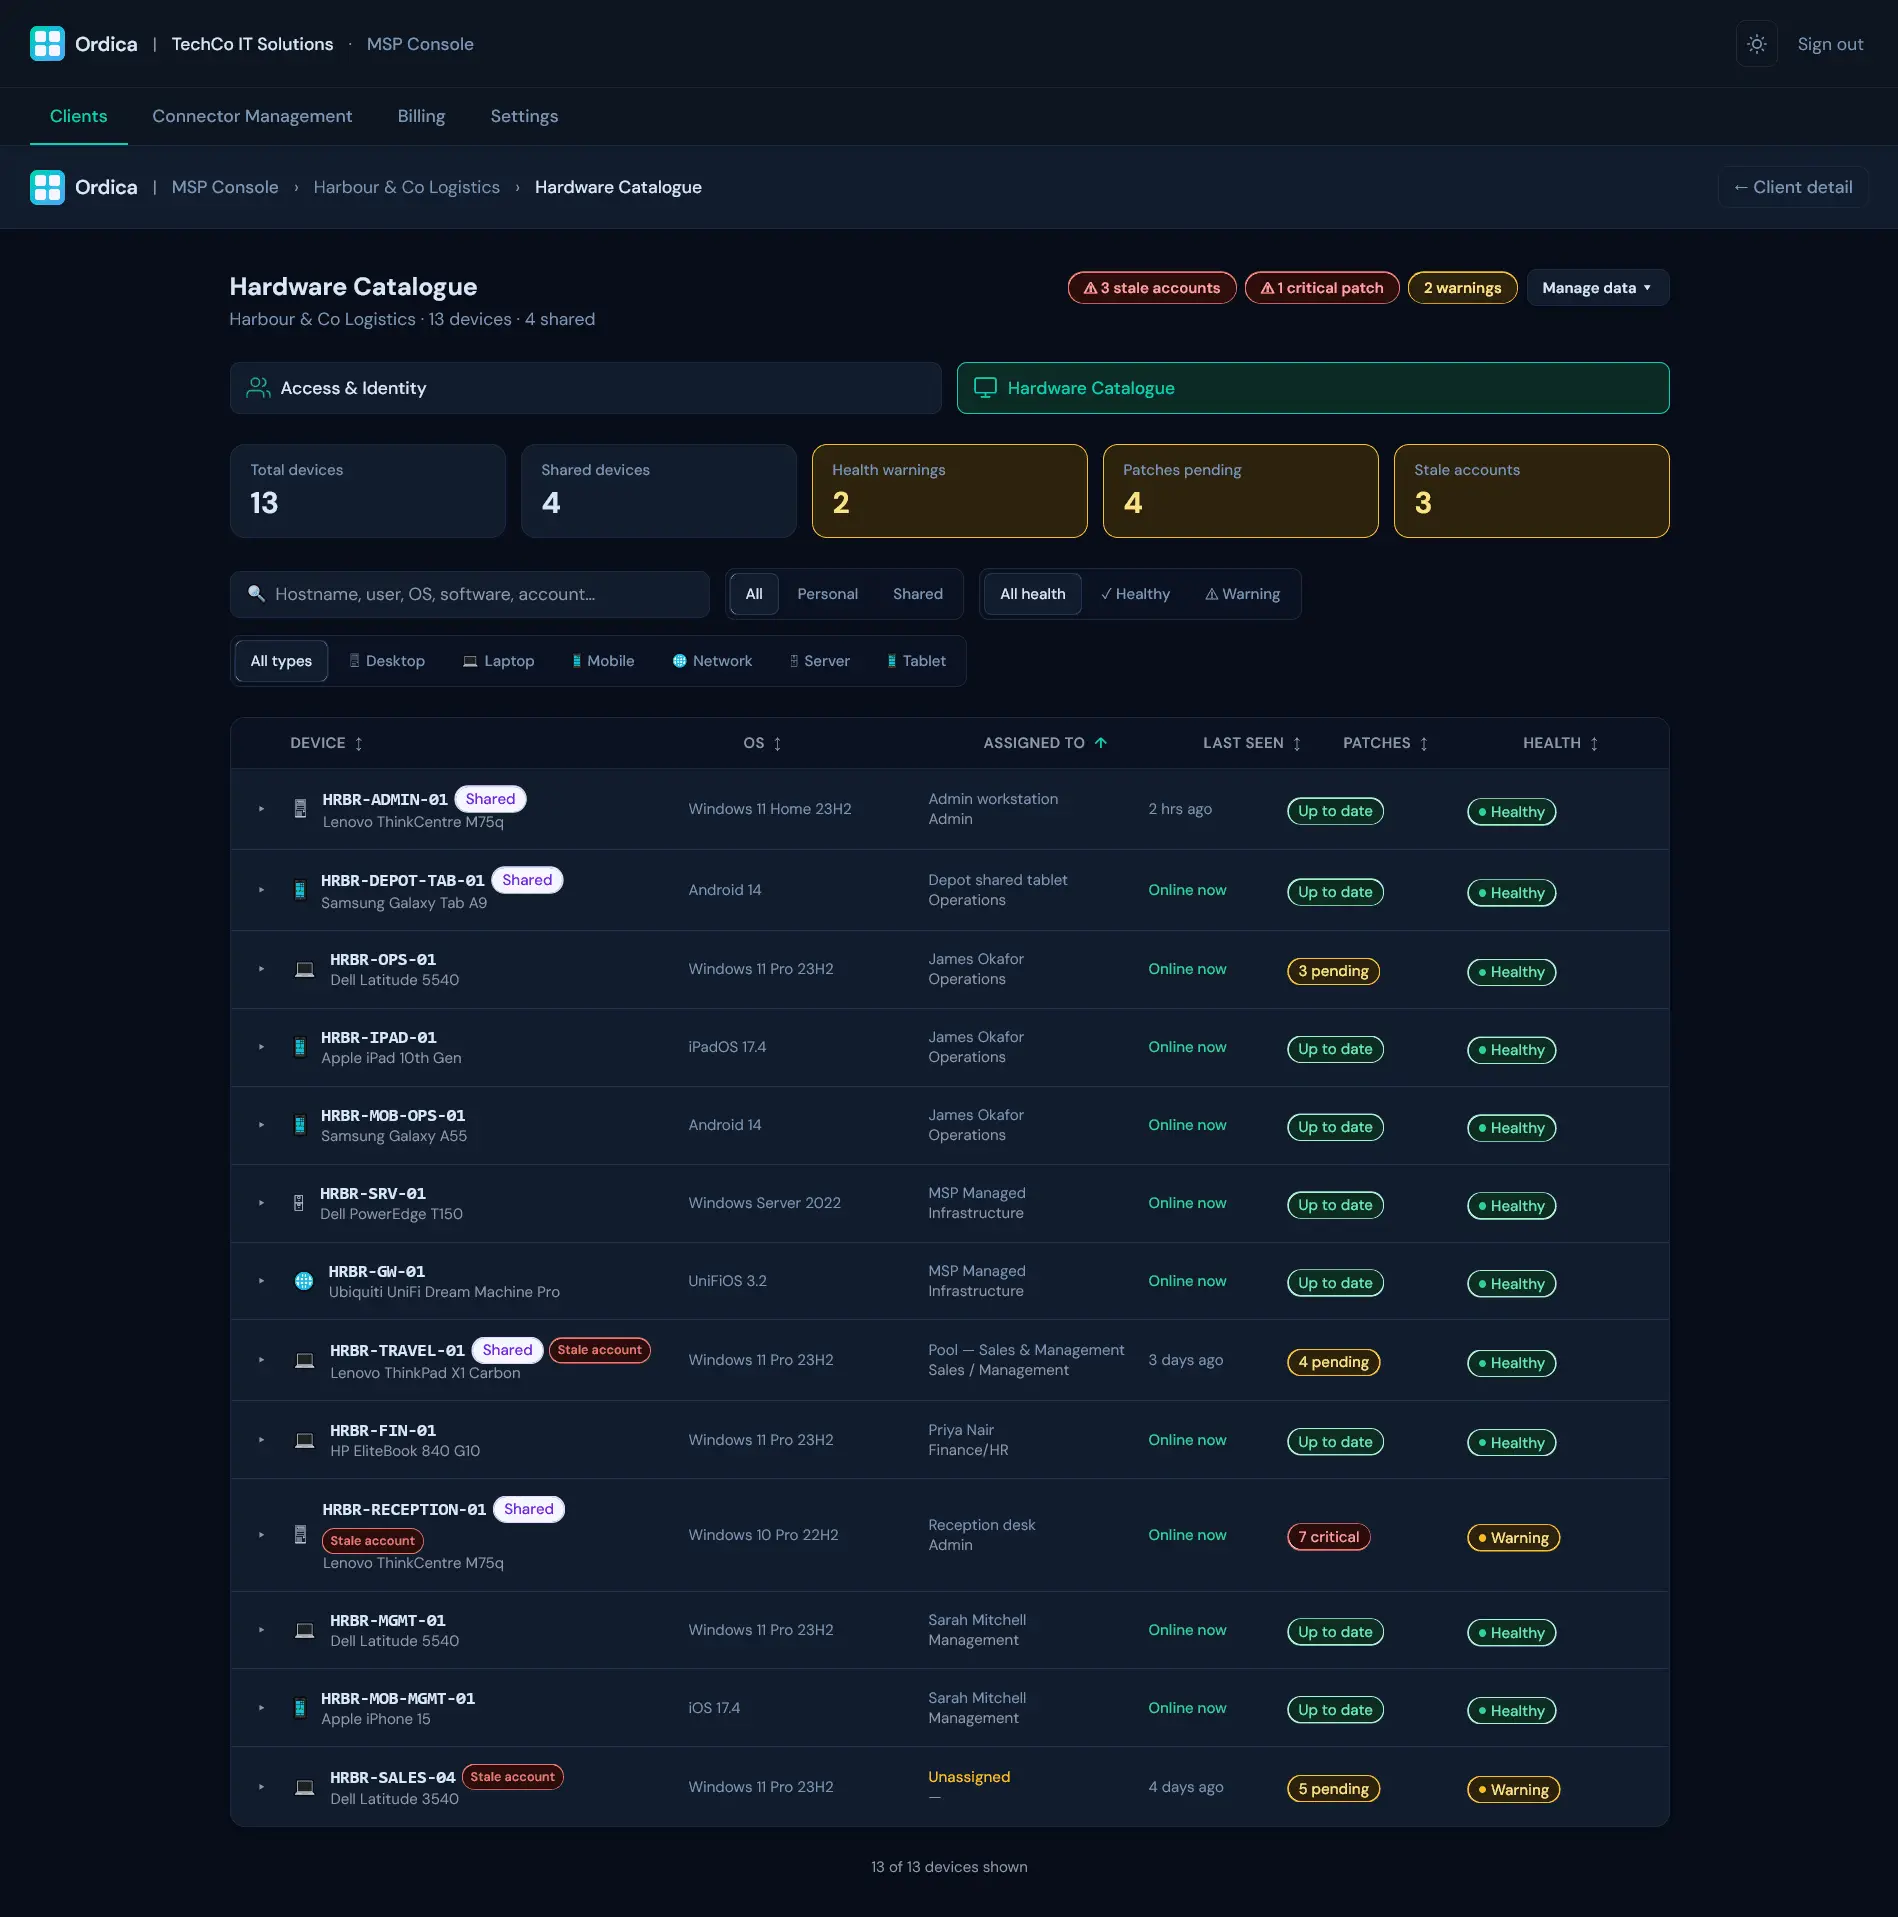Click laptop icon of HRBR-MGMT-01 row
Image resolution: width=1898 pixels, height=1917 pixels.
coord(304,1630)
